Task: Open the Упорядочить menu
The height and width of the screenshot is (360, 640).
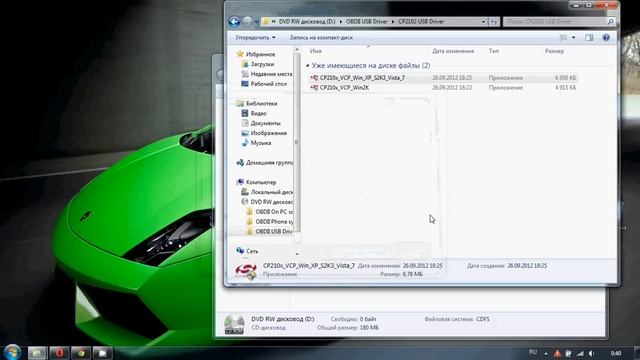Action: [255, 38]
